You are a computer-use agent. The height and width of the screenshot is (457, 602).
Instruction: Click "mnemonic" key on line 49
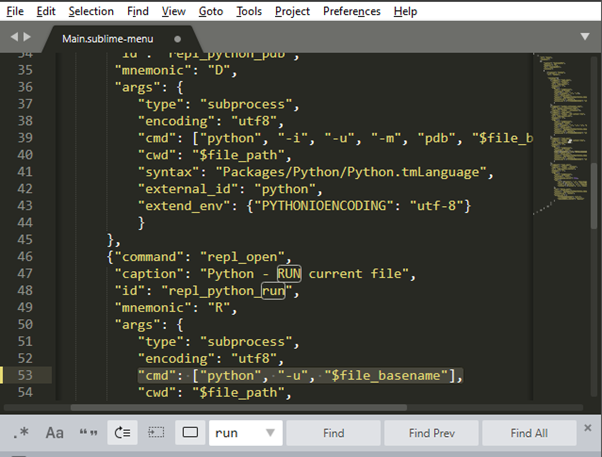coord(152,308)
